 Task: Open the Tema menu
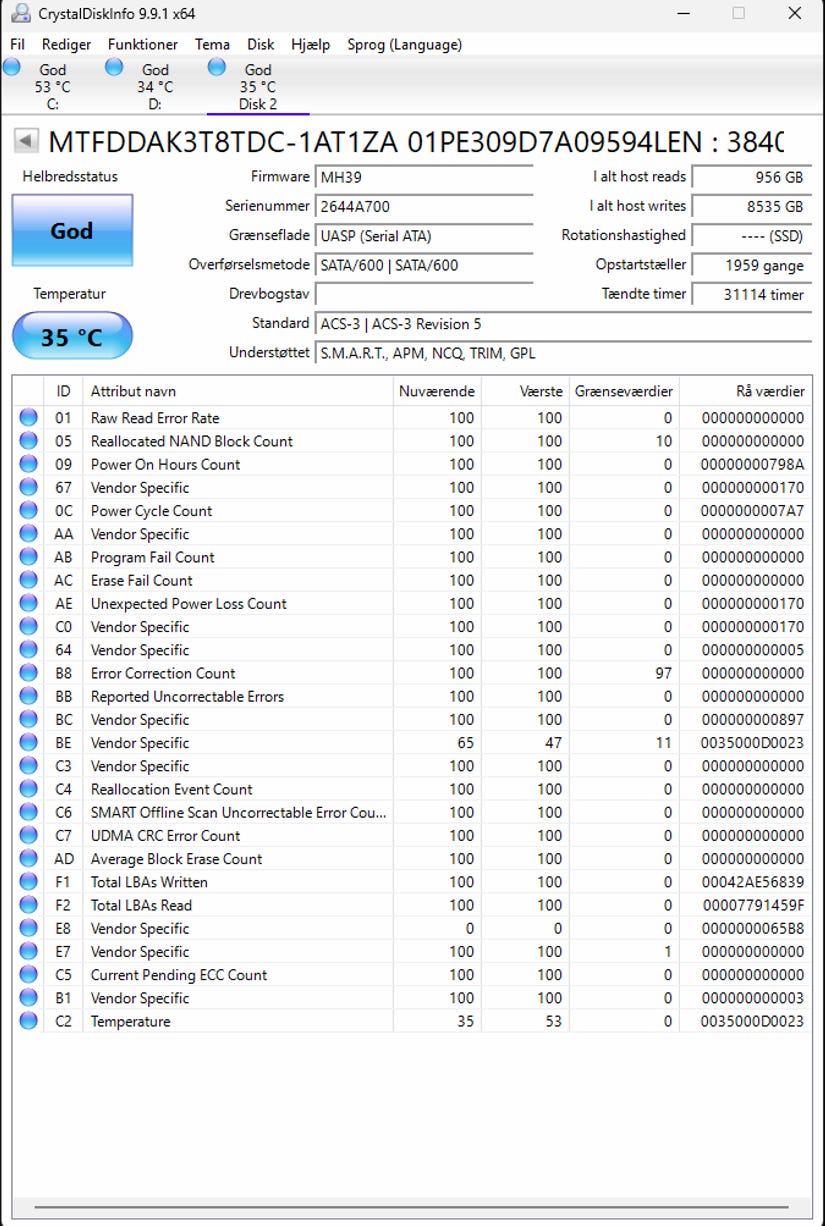click(212, 45)
